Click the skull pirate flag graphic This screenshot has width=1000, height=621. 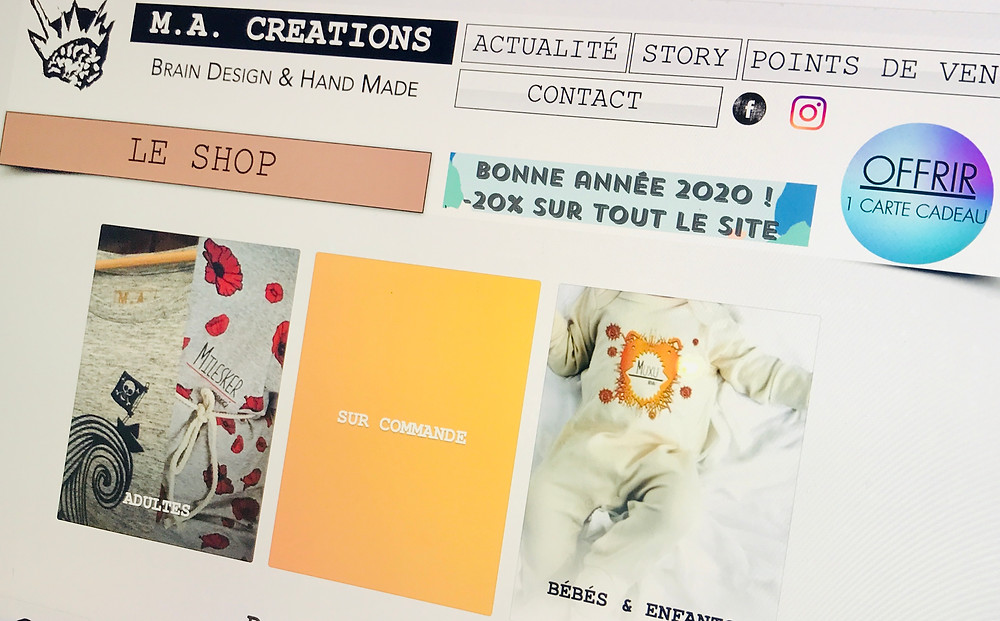click(x=128, y=392)
